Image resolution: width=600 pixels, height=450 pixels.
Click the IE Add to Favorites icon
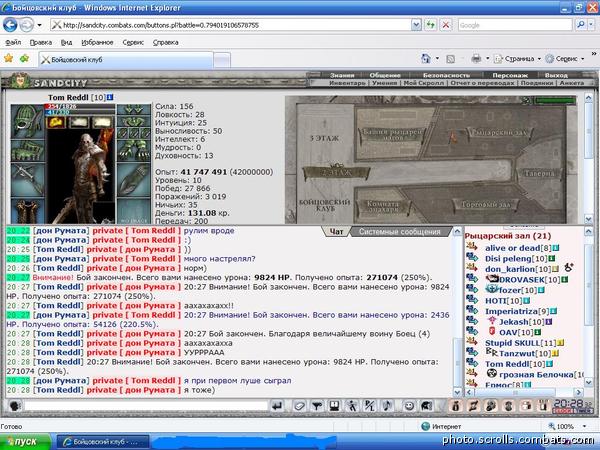pos(24,59)
